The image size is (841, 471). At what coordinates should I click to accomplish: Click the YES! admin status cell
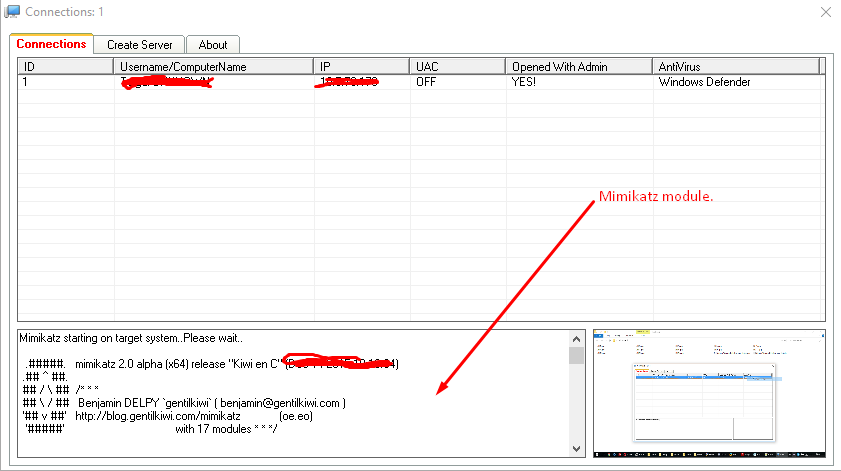(524, 82)
